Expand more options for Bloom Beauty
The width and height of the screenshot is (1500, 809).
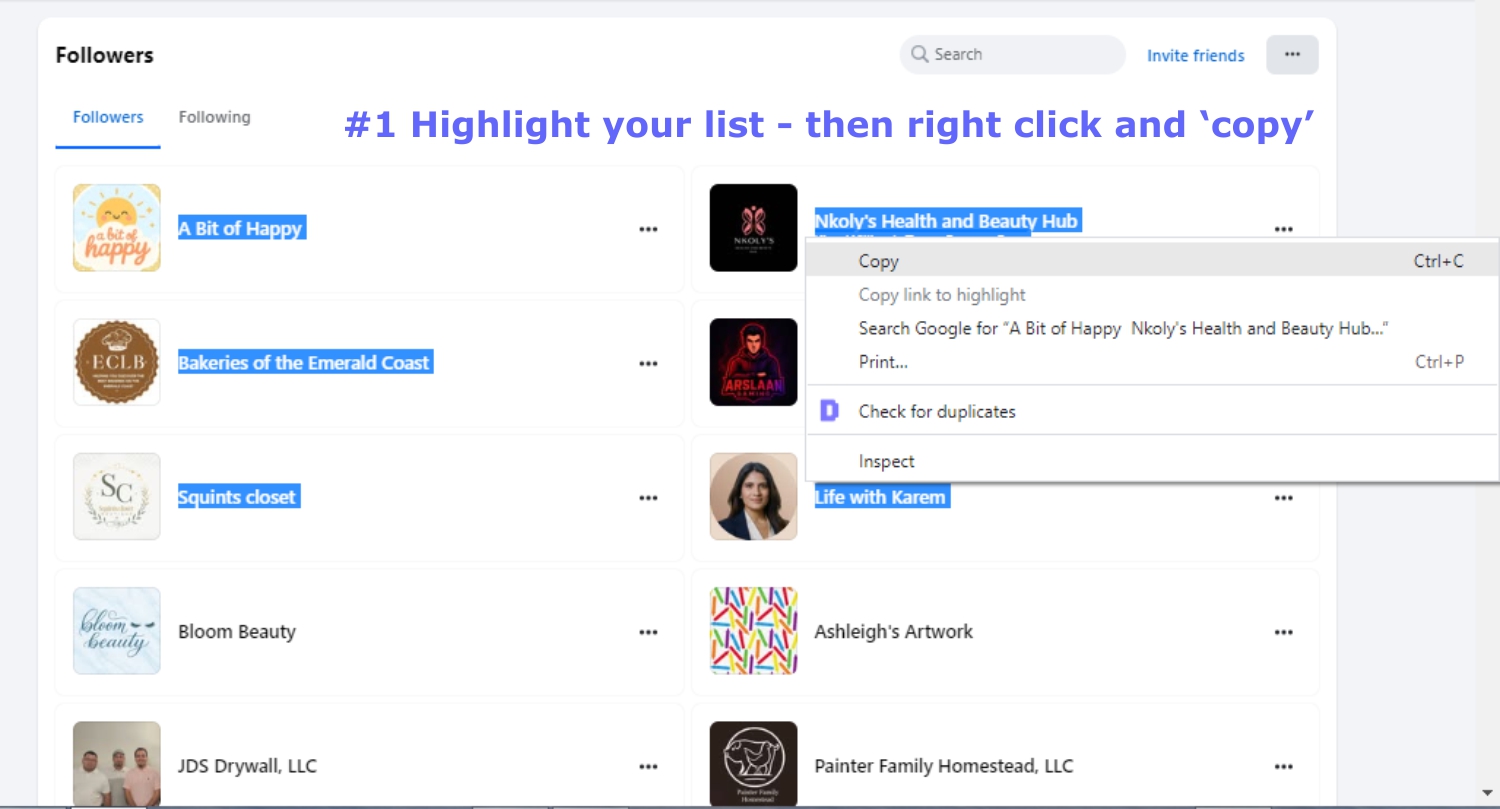pos(648,632)
